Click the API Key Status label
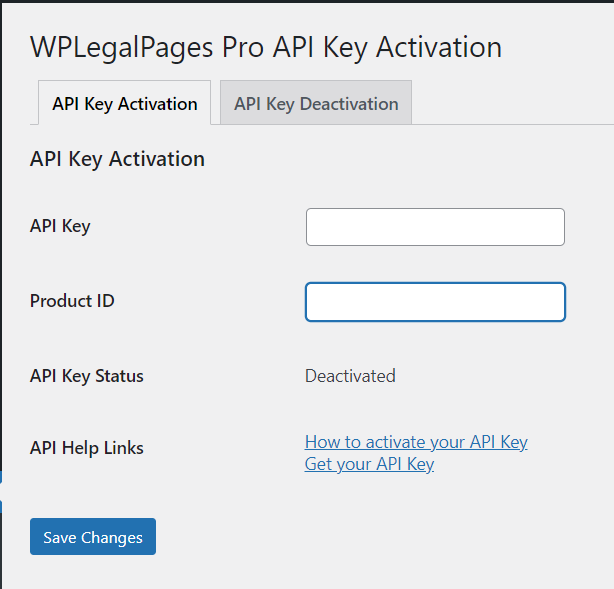This screenshot has width=614, height=589. 87,376
